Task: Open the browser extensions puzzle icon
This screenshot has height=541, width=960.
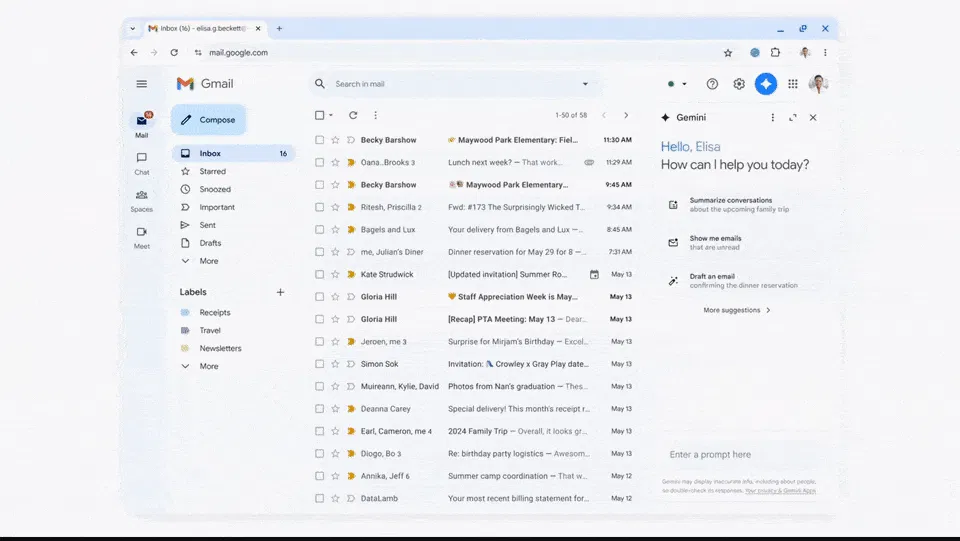Action: click(776, 53)
